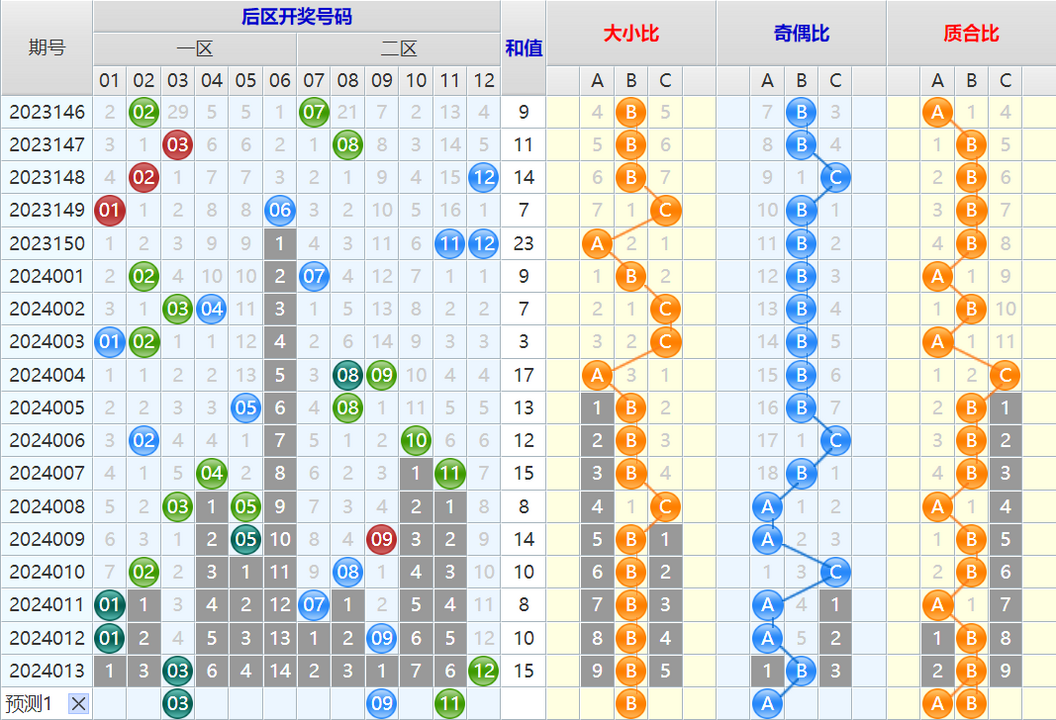This screenshot has height=720, width=1056.
Task: Click the 期号 column header
Action: [46, 48]
